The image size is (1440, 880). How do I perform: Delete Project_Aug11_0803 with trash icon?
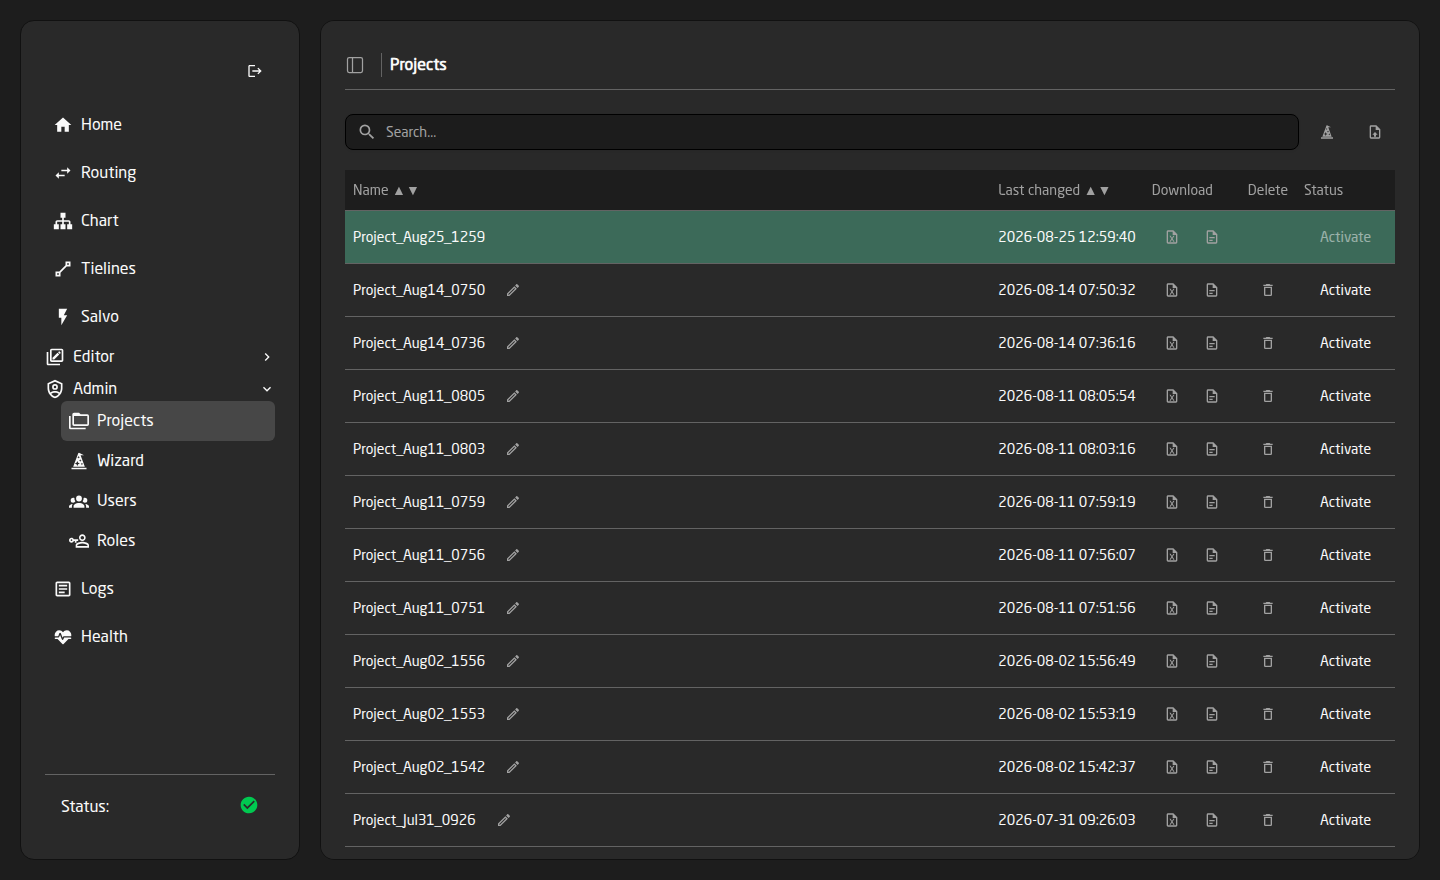(1268, 449)
